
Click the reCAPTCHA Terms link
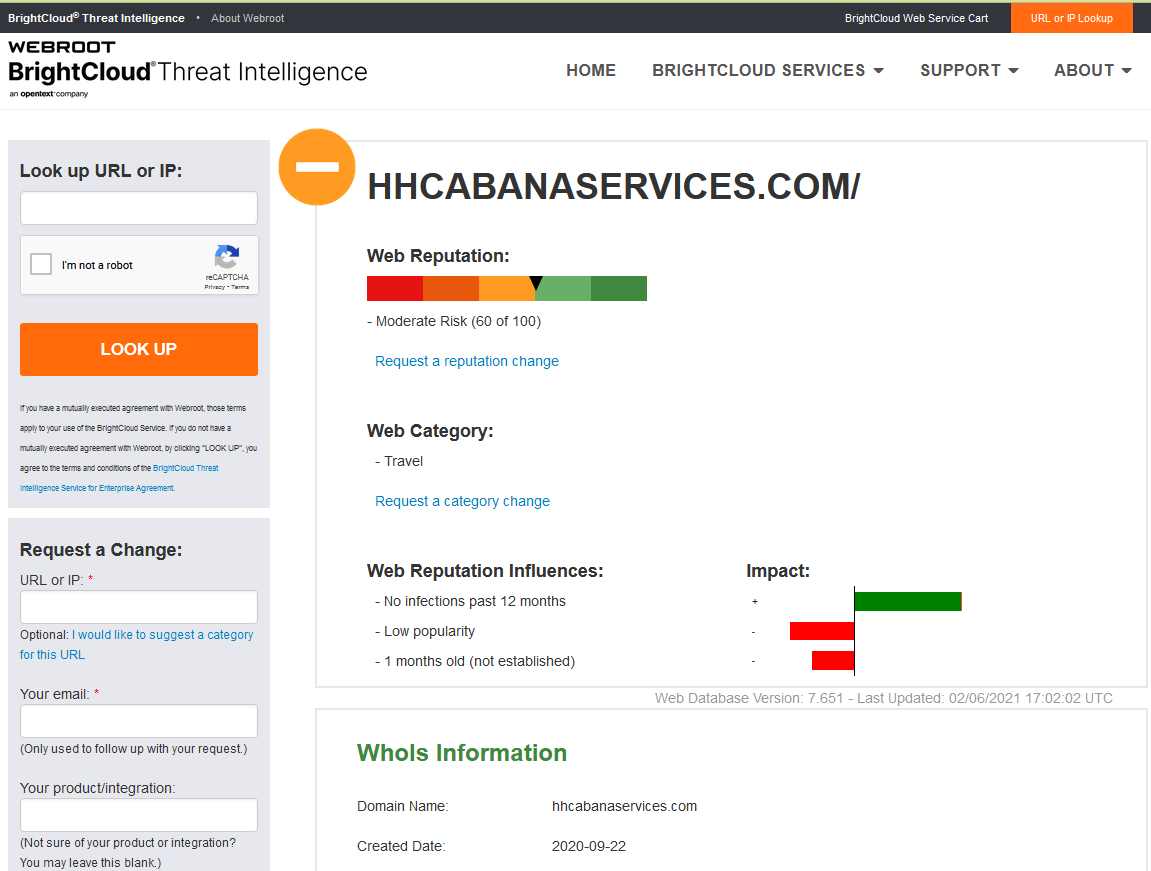pyautogui.click(x=240, y=287)
